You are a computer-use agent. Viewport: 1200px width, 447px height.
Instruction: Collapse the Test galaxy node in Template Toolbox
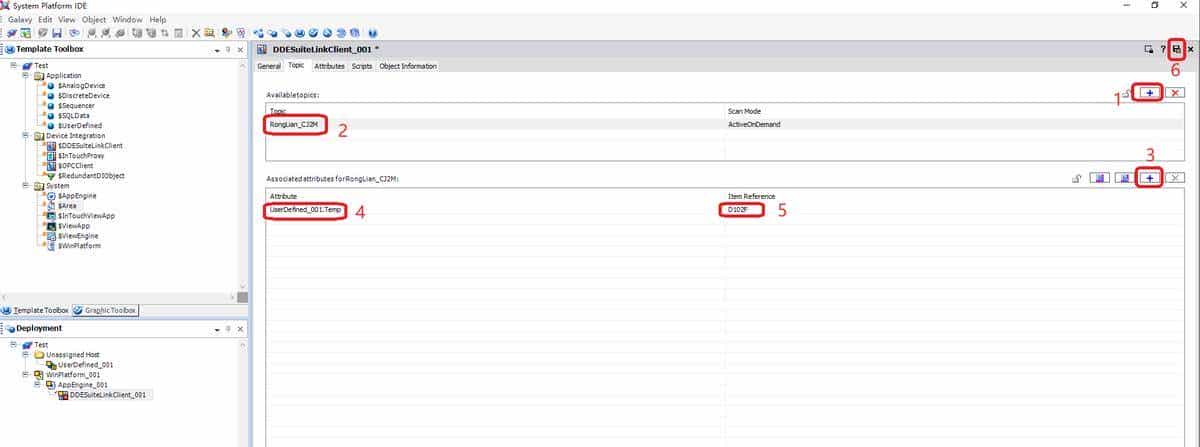(x=14, y=66)
